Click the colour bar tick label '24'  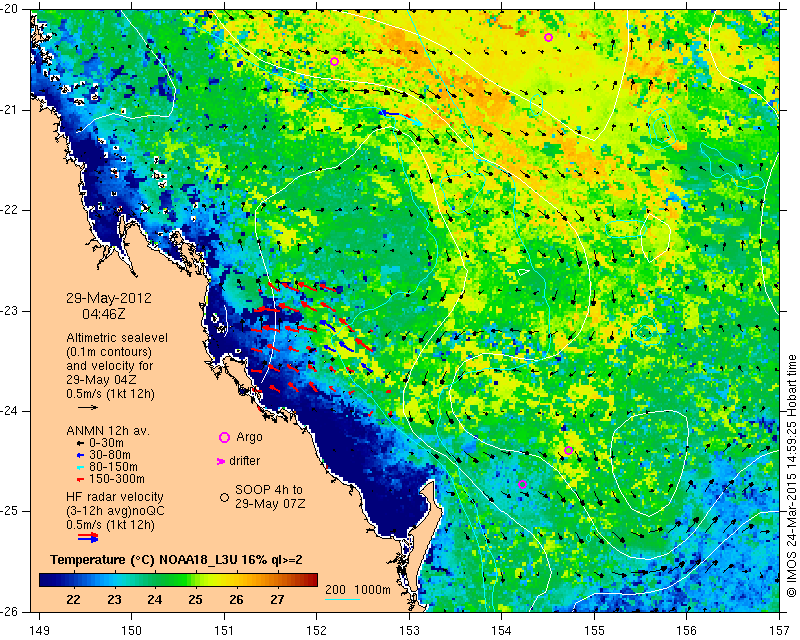point(155,599)
